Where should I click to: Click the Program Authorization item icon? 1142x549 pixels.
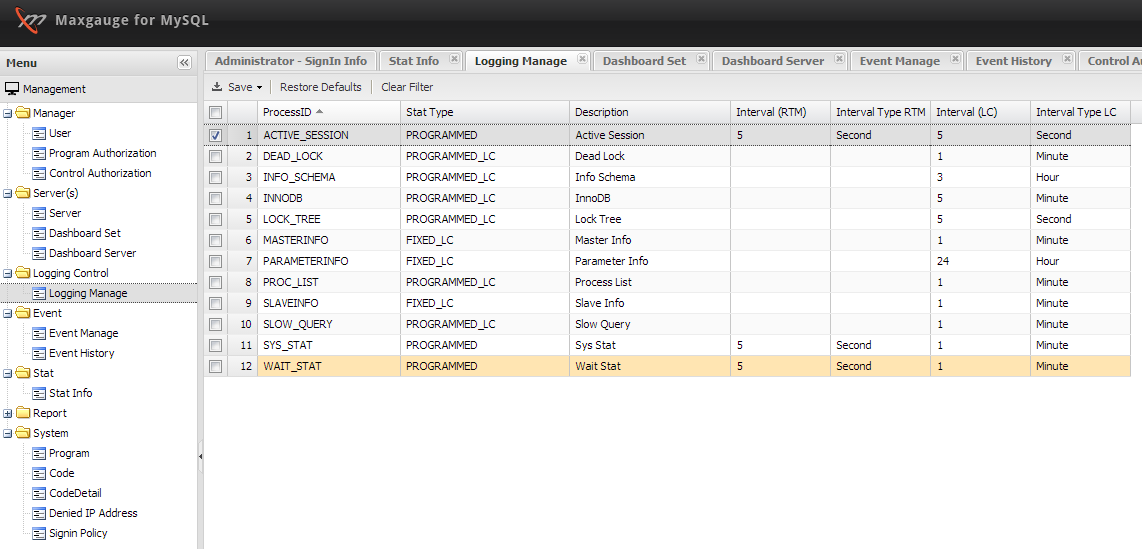[39, 153]
